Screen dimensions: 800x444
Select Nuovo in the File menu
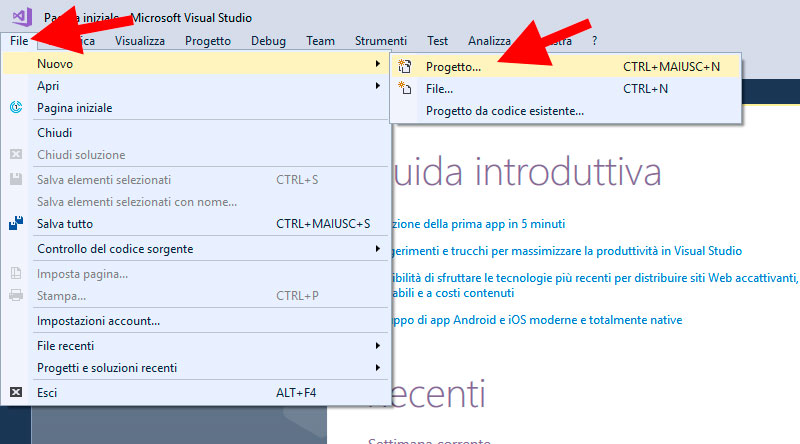[196, 64]
